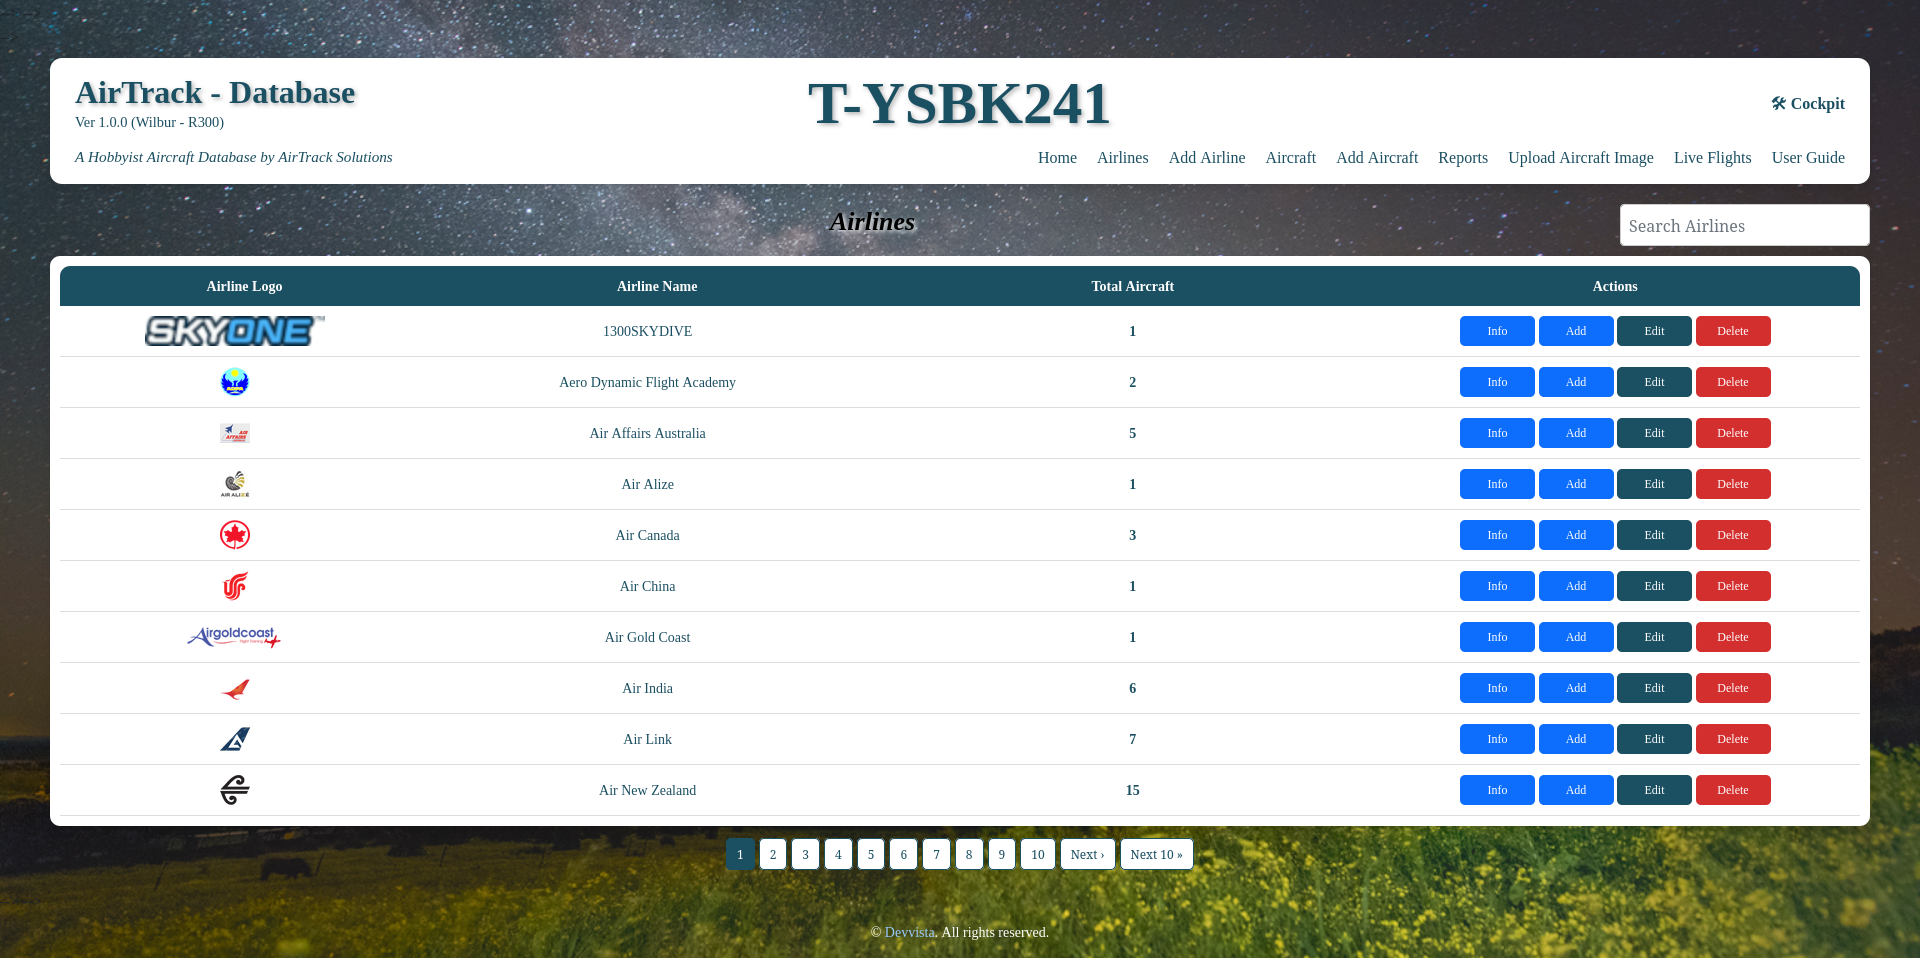The height and width of the screenshot is (958, 1920).
Task: Focus the Search Airlines field
Action: 1745,225
